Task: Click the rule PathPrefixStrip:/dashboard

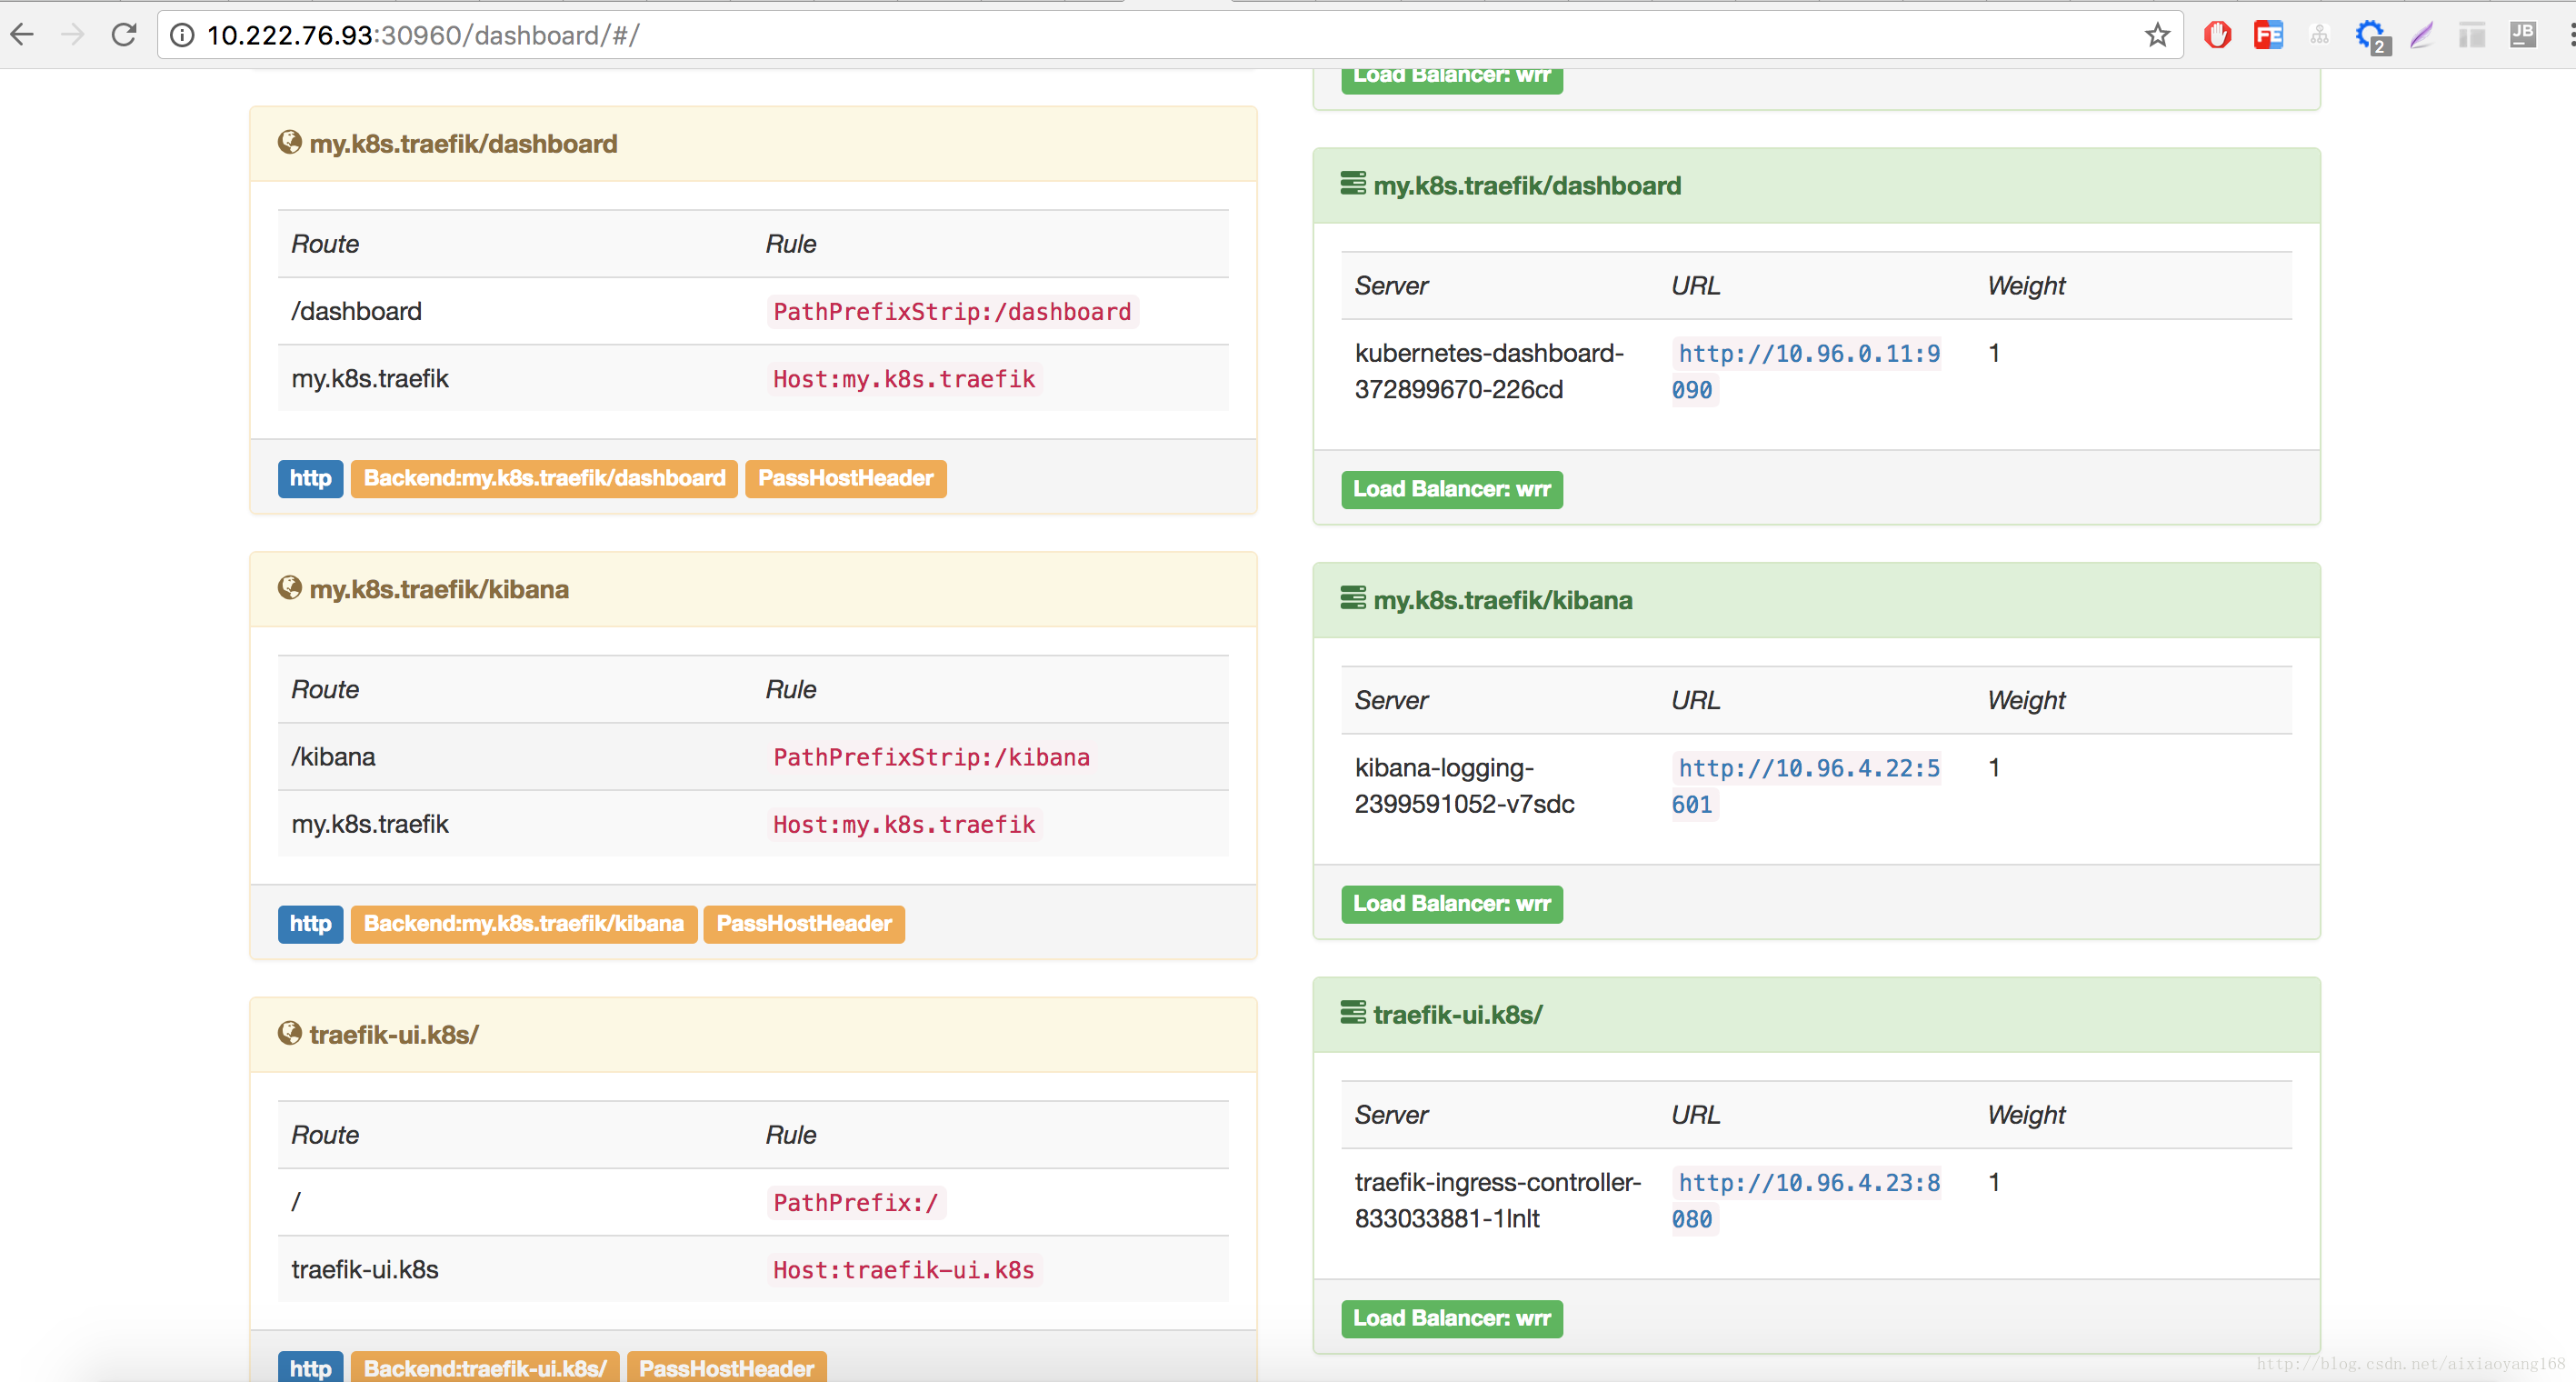Action: (x=952, y=311)
